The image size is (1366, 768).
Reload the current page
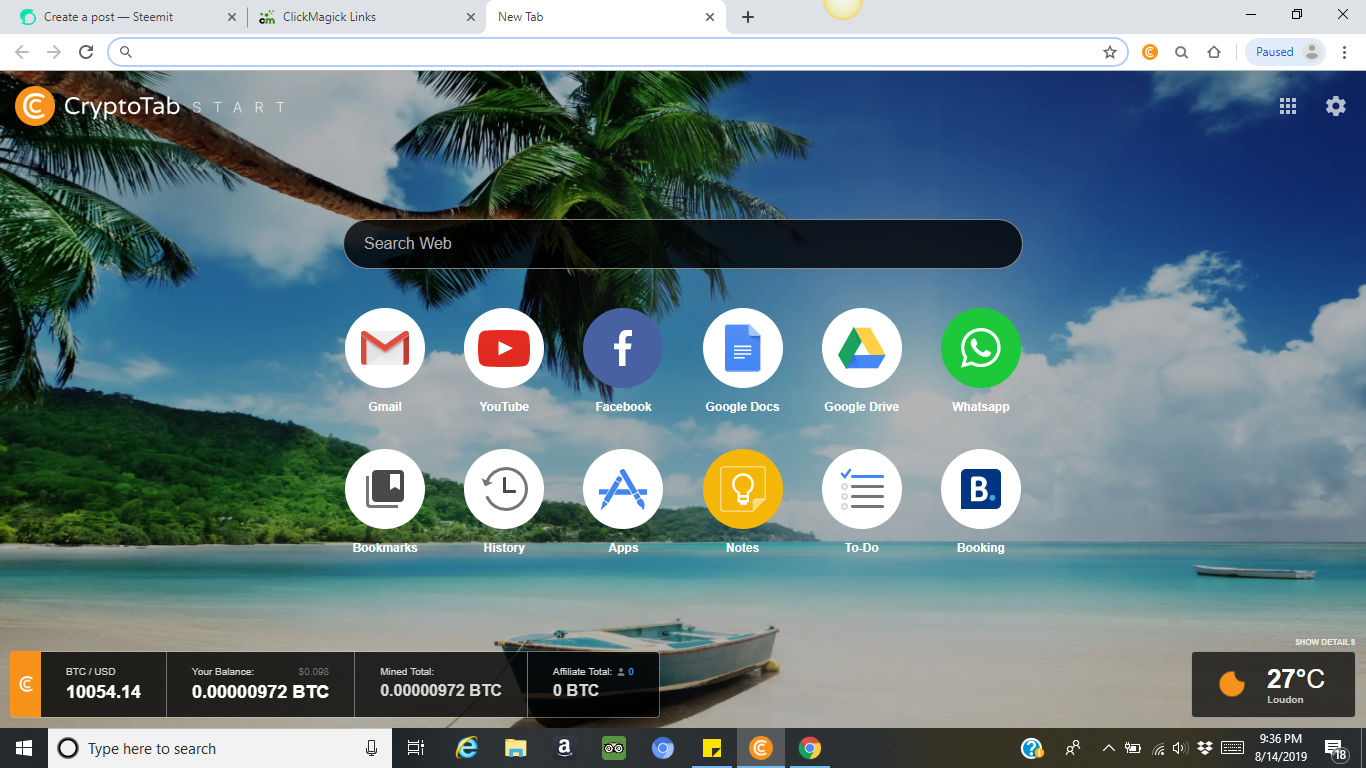point(86,52)
